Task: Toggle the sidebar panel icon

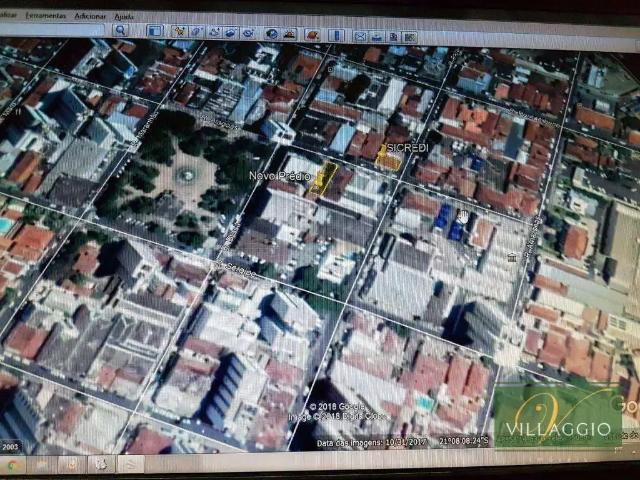Action: pos(154,31)
